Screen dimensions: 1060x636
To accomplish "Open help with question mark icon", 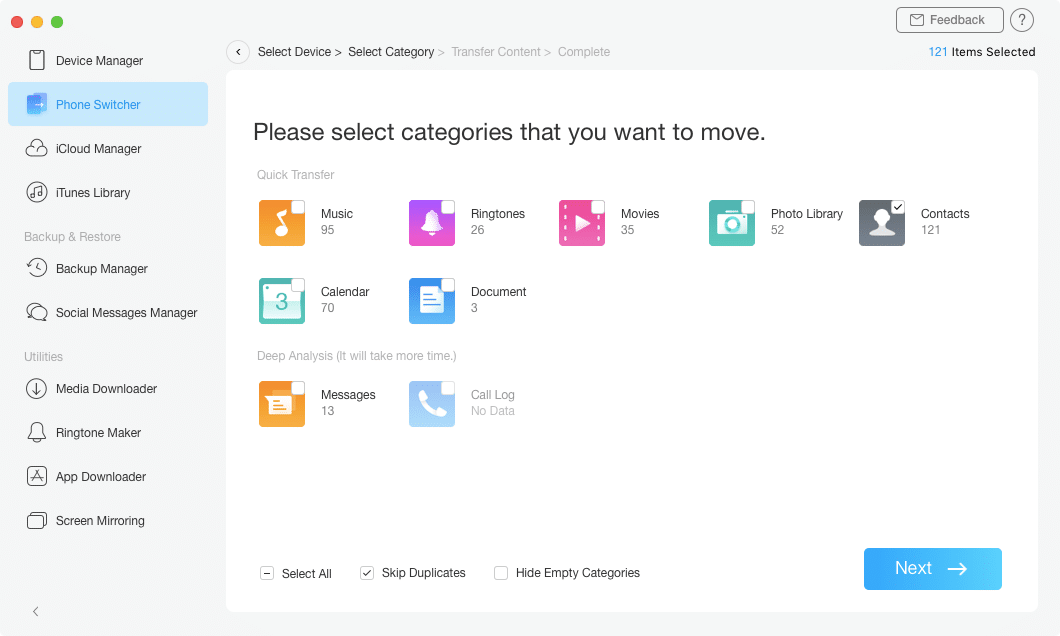I will [1021, 20].
